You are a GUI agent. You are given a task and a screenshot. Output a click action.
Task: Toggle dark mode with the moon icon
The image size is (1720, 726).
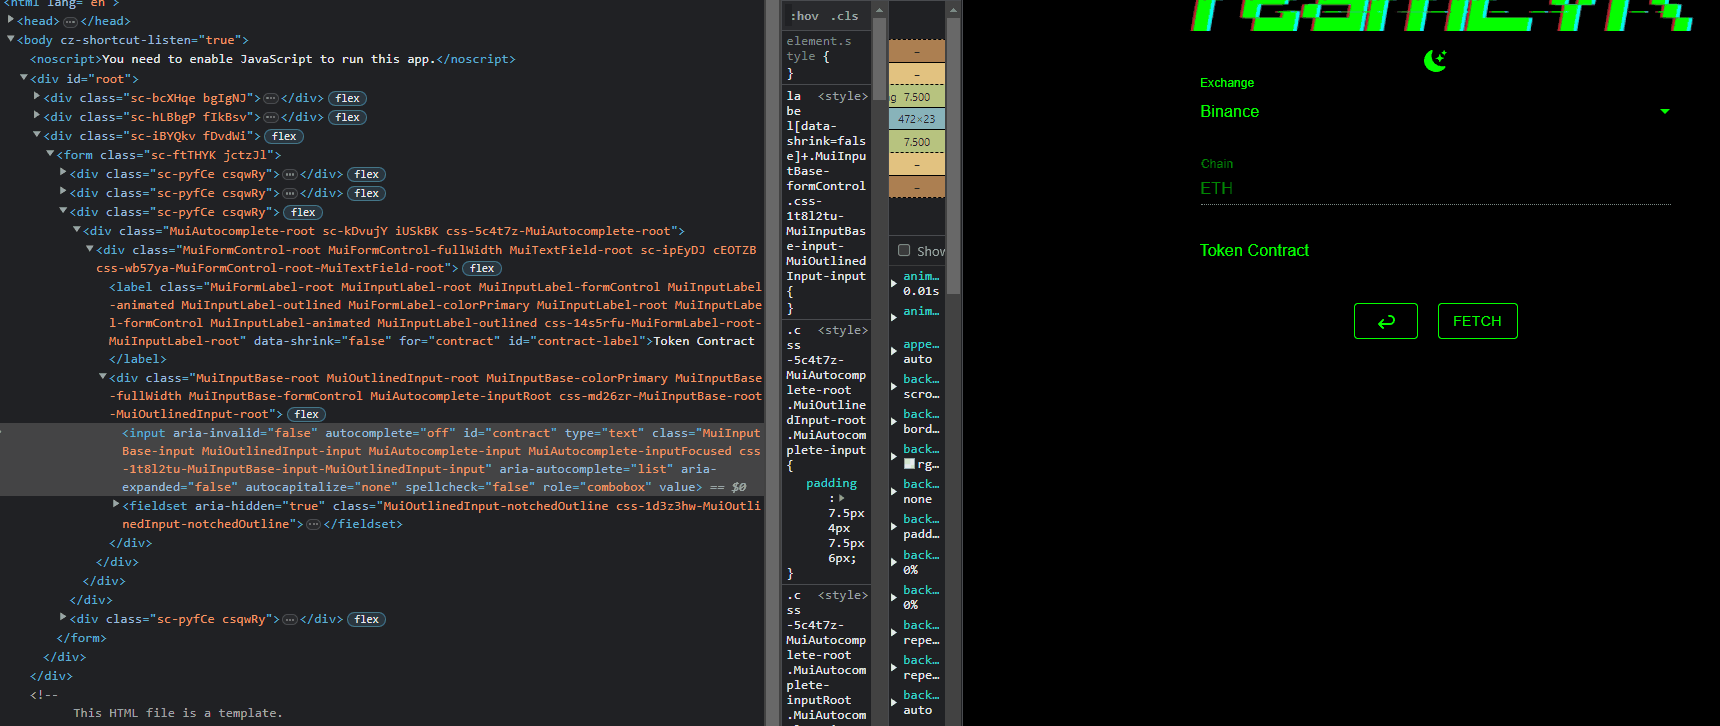[1435, 61]
